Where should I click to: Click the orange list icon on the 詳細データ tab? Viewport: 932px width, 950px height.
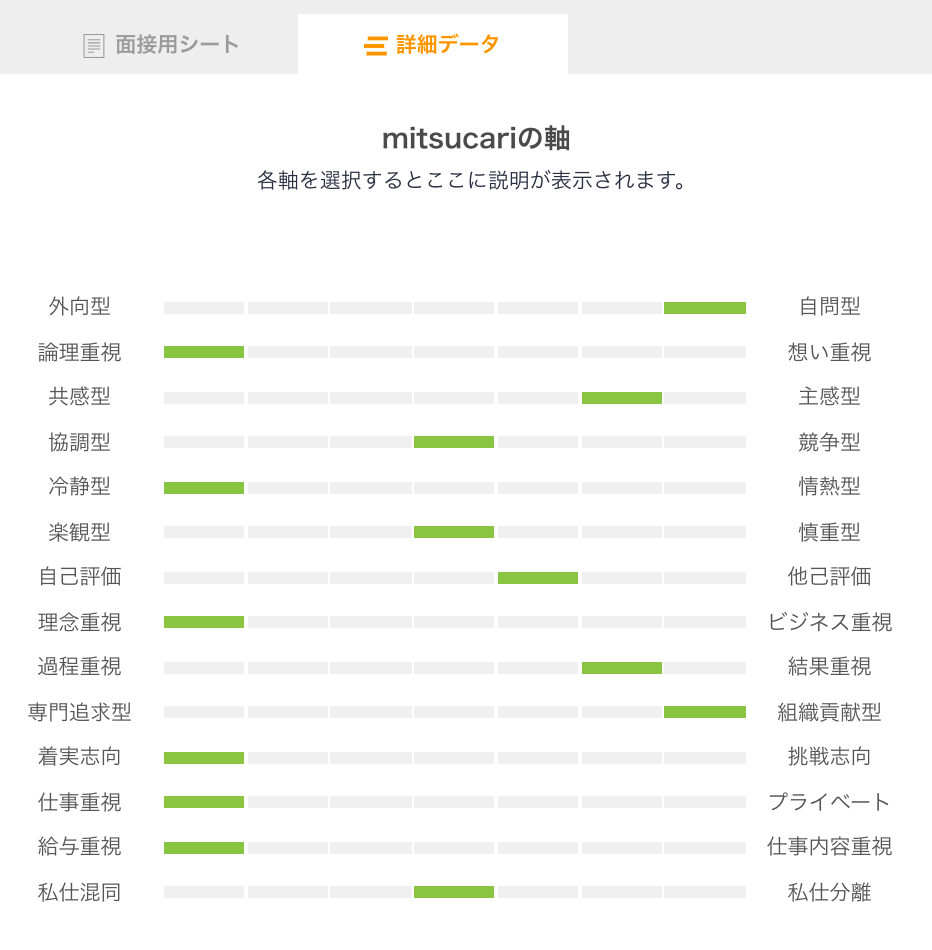click(x=375, y=44)
